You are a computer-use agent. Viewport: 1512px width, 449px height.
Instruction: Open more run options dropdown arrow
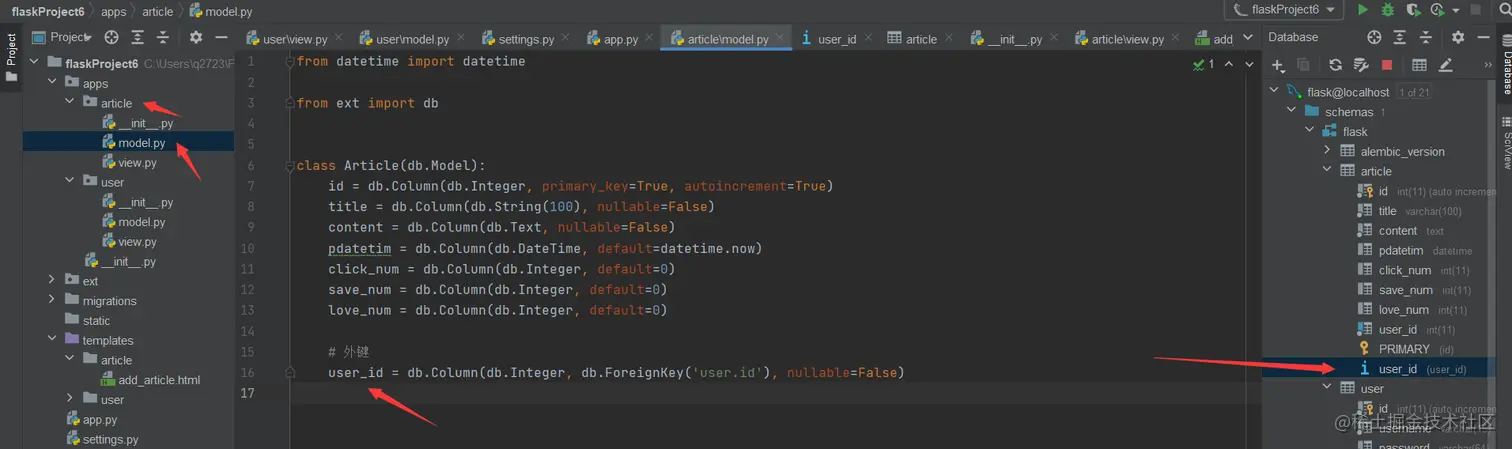point(1454,11)
